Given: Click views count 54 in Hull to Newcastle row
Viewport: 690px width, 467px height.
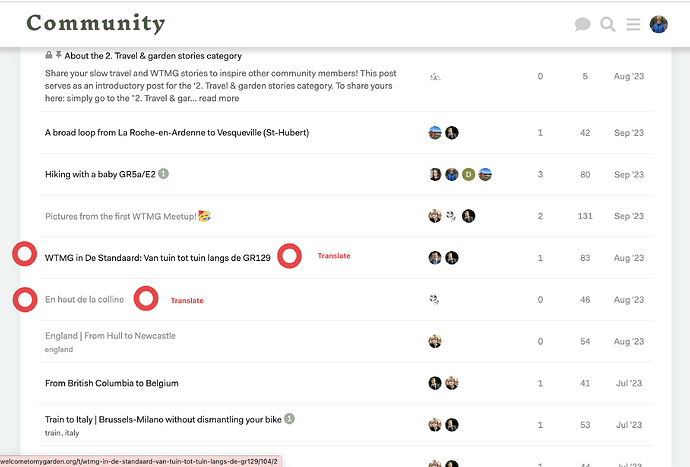Looking at the screenshot, I should click(x=585, y=342).
